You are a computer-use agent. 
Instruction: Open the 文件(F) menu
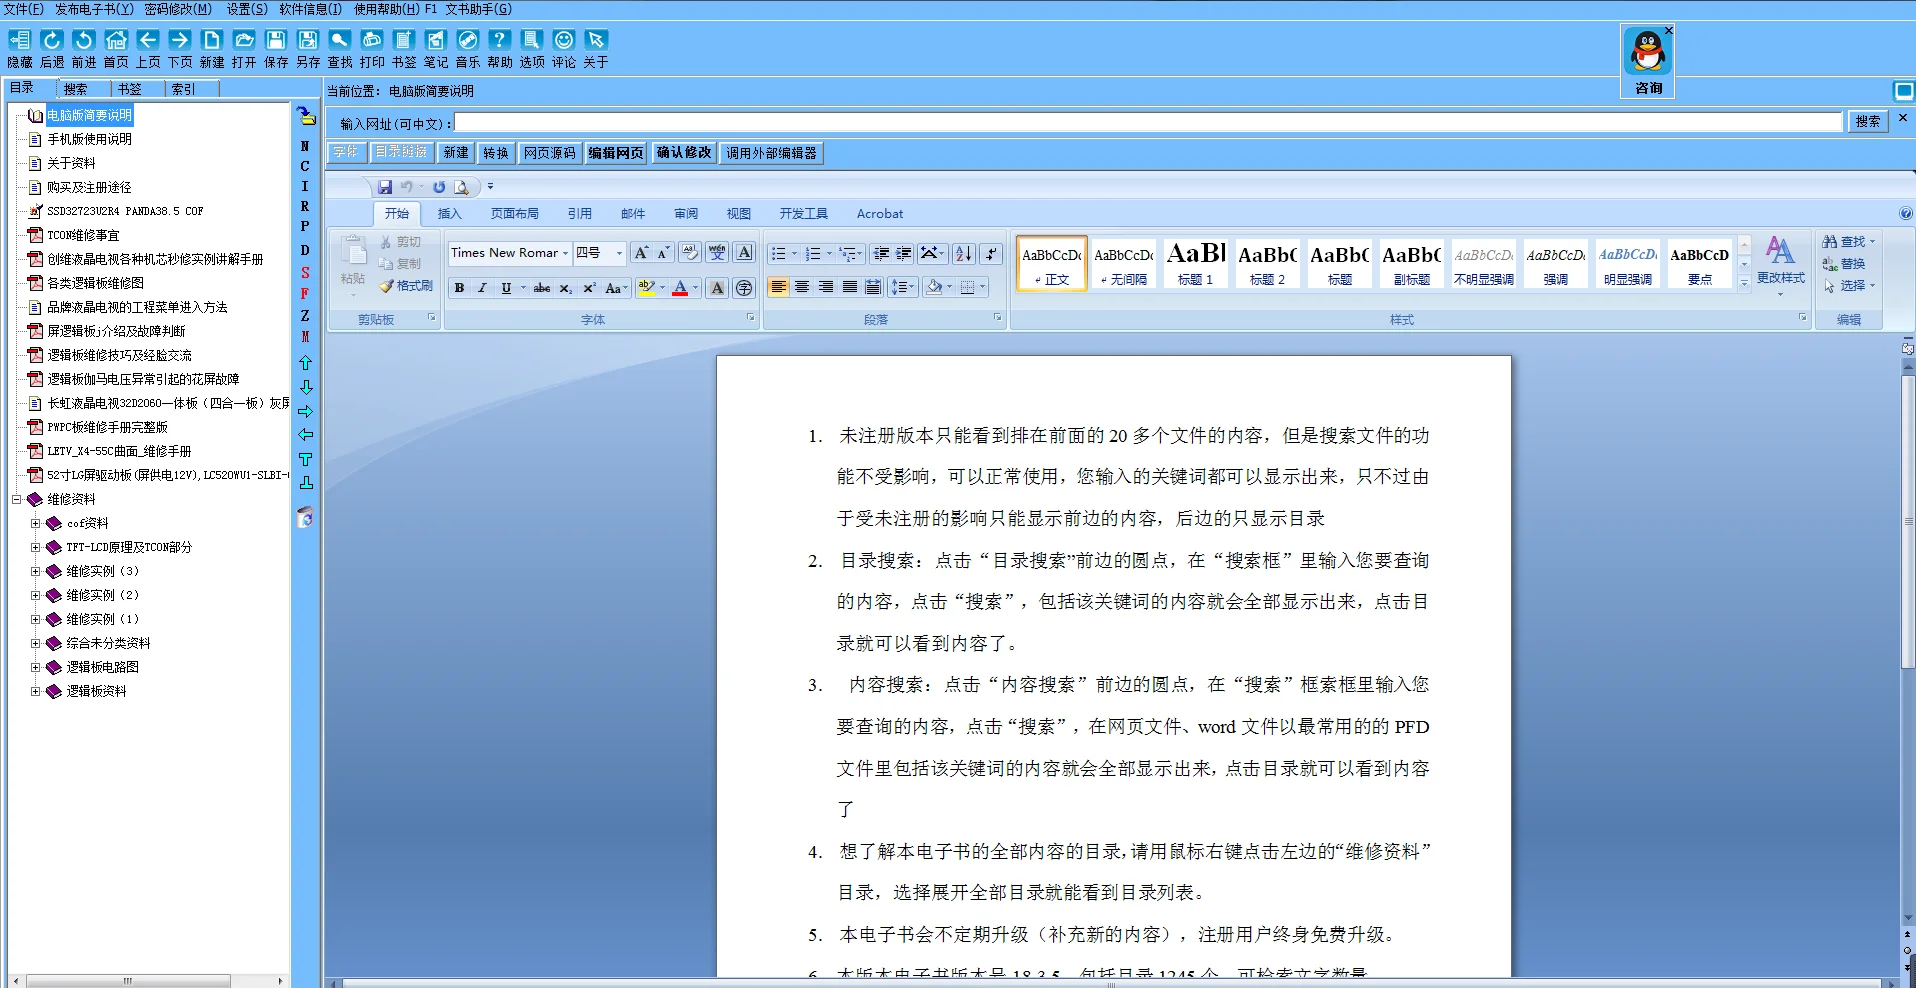(24, 9)
